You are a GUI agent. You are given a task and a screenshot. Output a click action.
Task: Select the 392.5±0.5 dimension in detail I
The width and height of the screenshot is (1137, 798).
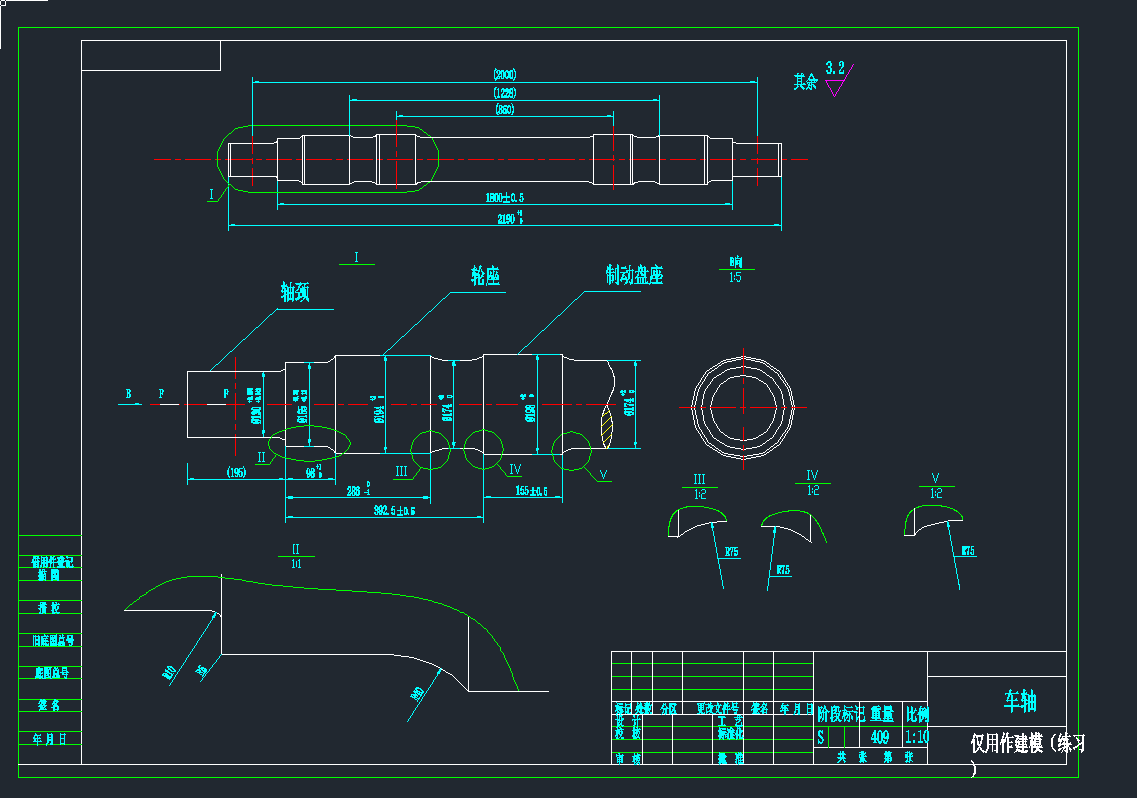click(x=394, y=511)
